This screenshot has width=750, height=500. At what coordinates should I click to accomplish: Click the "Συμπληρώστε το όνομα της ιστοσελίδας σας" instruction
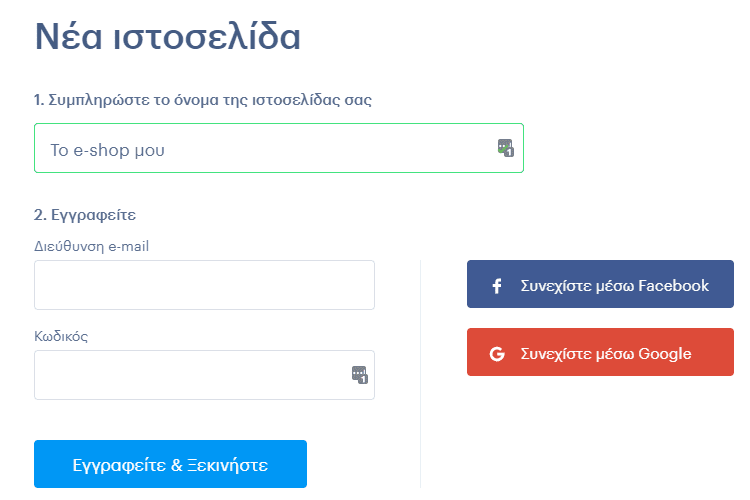[x=210, y=100]
